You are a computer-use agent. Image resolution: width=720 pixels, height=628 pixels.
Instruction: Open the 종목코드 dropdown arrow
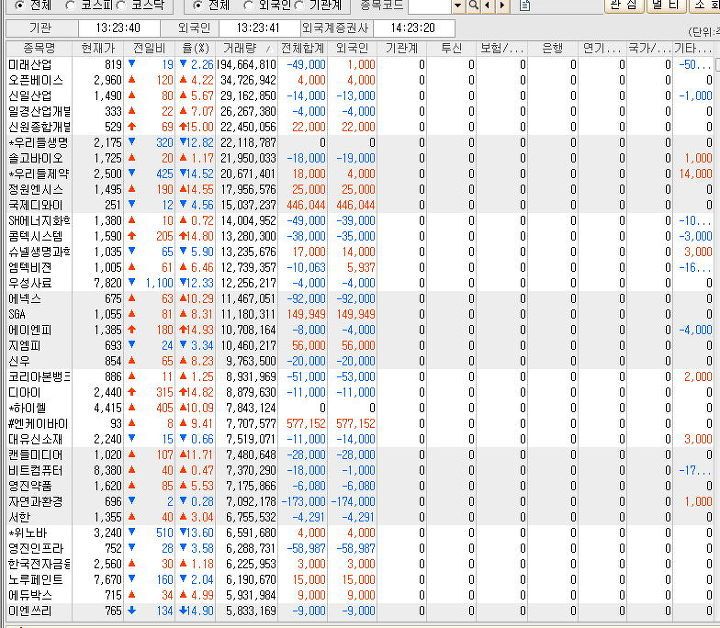458,6
